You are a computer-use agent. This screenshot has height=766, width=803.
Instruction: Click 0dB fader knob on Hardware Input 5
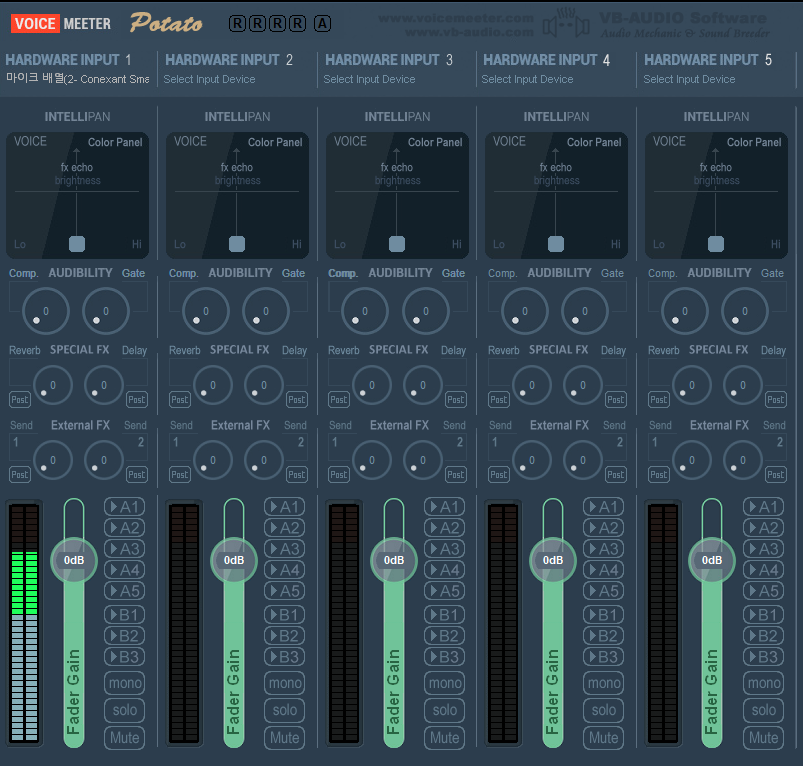coord(712,560)
